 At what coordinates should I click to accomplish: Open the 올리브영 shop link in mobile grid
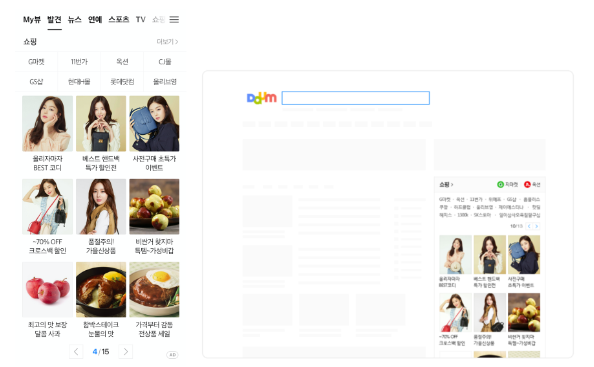pos(165,81)
